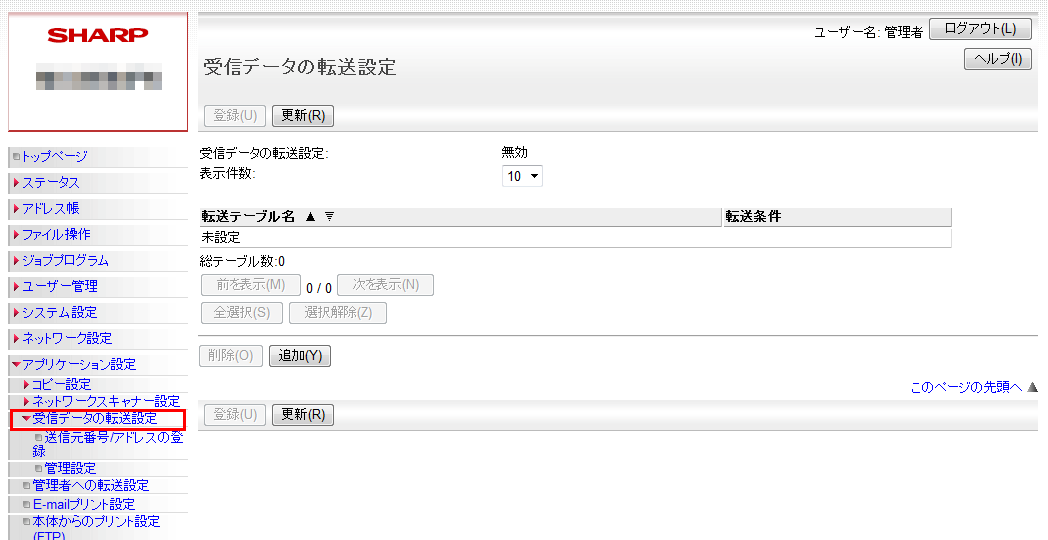Open the トップページ sidebar link

(54, 156)
